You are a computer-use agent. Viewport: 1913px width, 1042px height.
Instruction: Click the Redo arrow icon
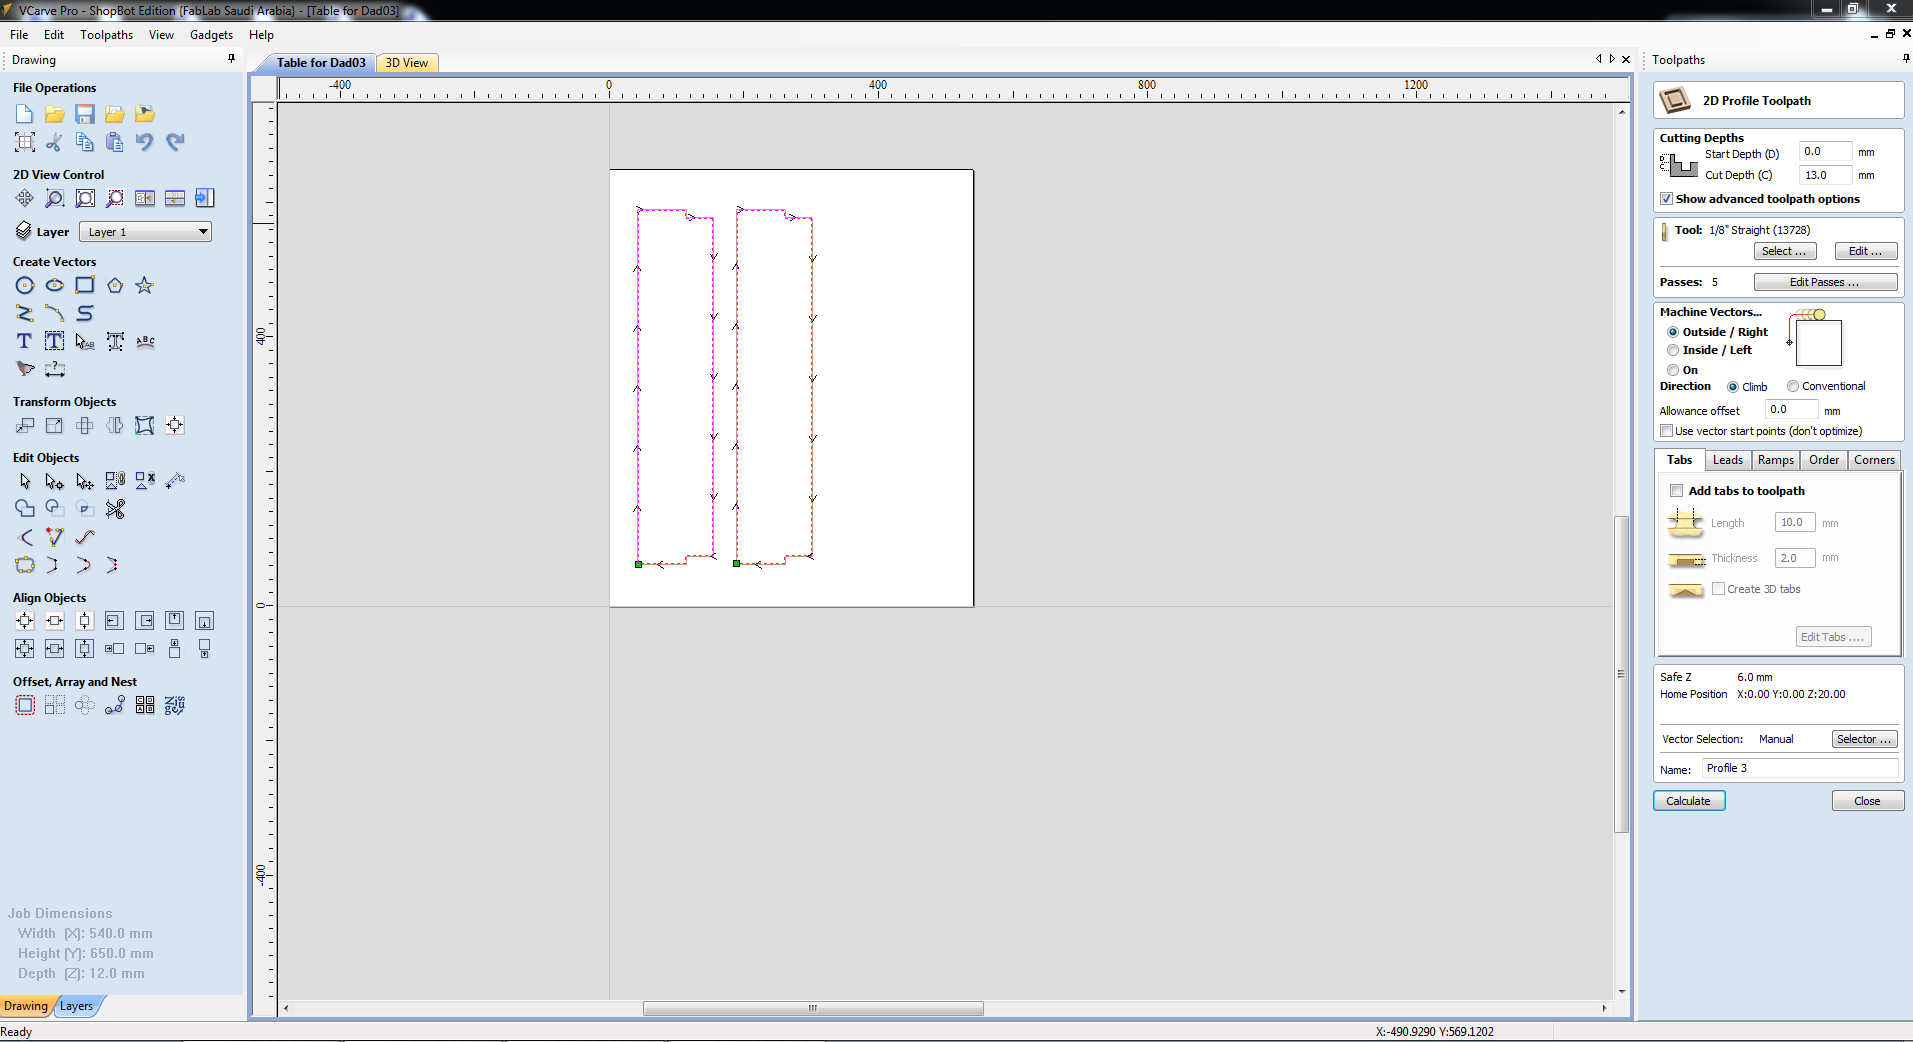[x=175, y=142]
